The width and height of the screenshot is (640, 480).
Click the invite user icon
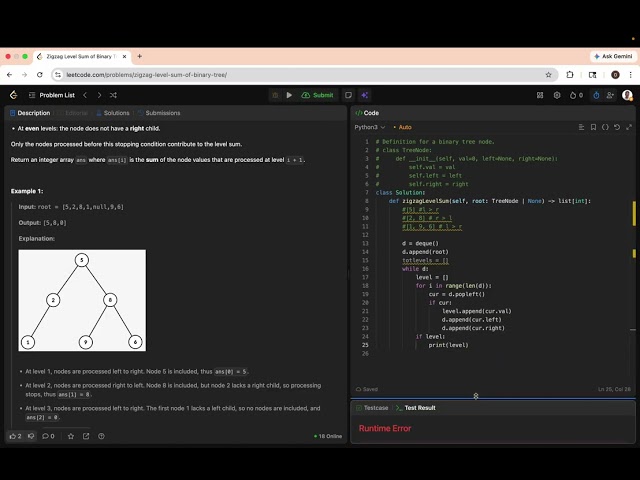[x=610, y=95]
